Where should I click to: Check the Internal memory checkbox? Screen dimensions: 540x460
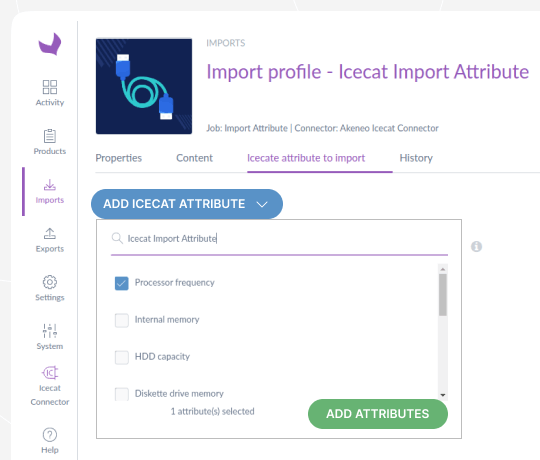point(122,320)
